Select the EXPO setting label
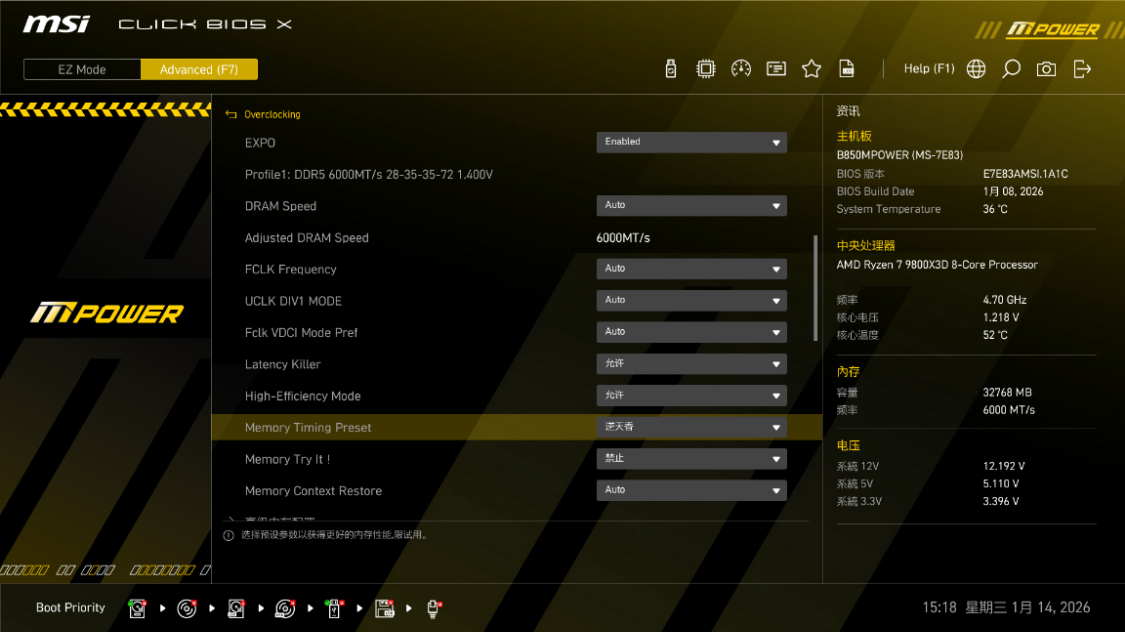 click(260, 143)
